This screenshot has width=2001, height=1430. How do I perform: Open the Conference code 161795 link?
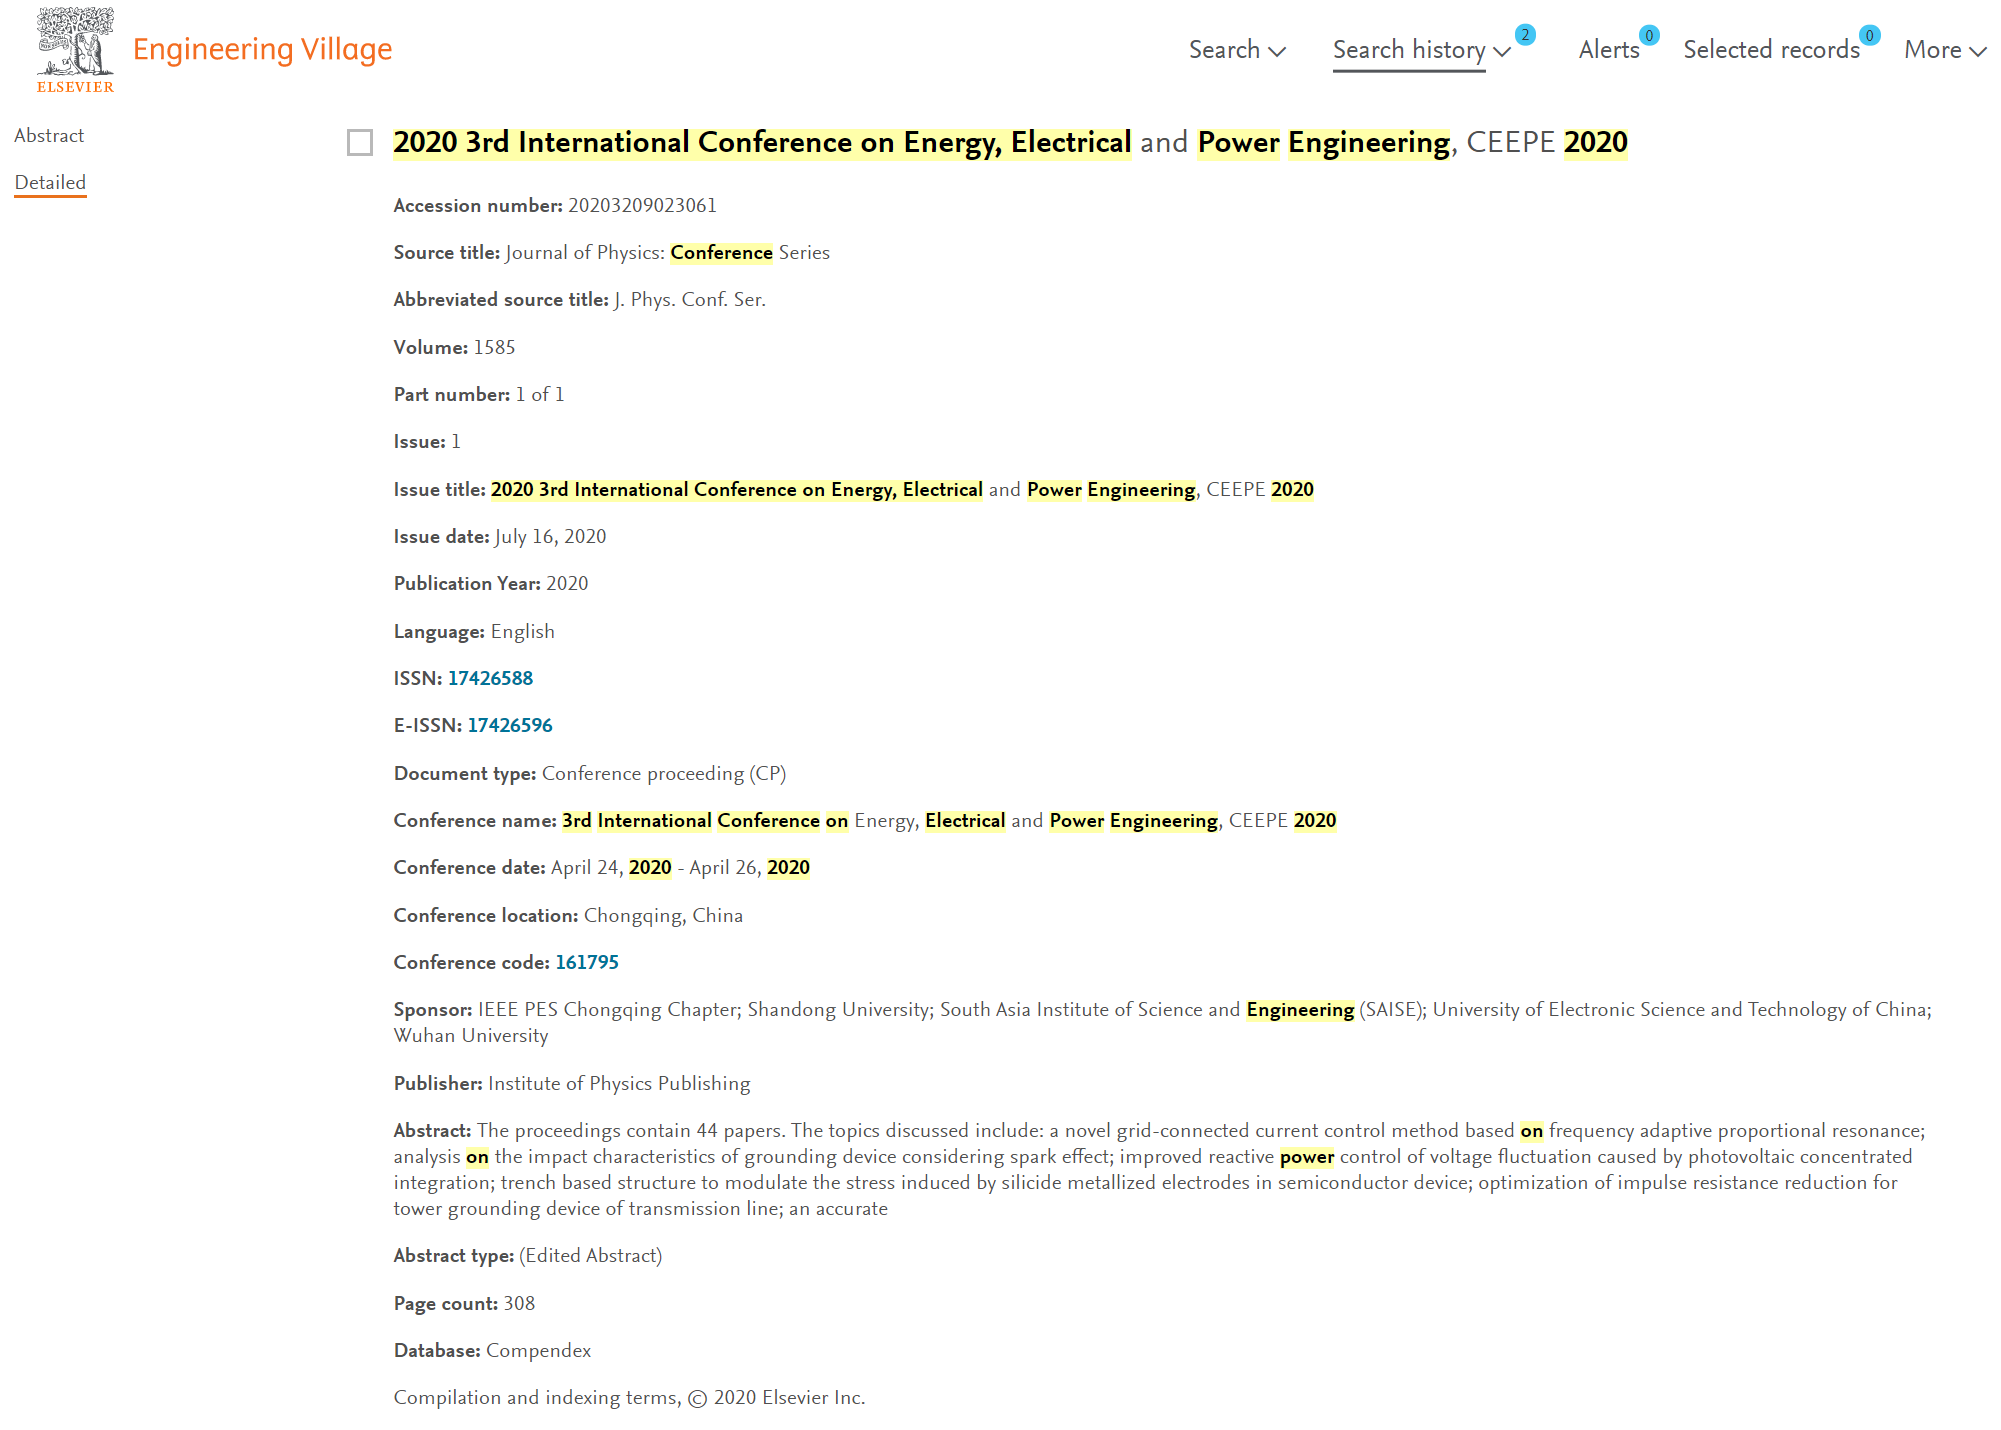(587, 963)
